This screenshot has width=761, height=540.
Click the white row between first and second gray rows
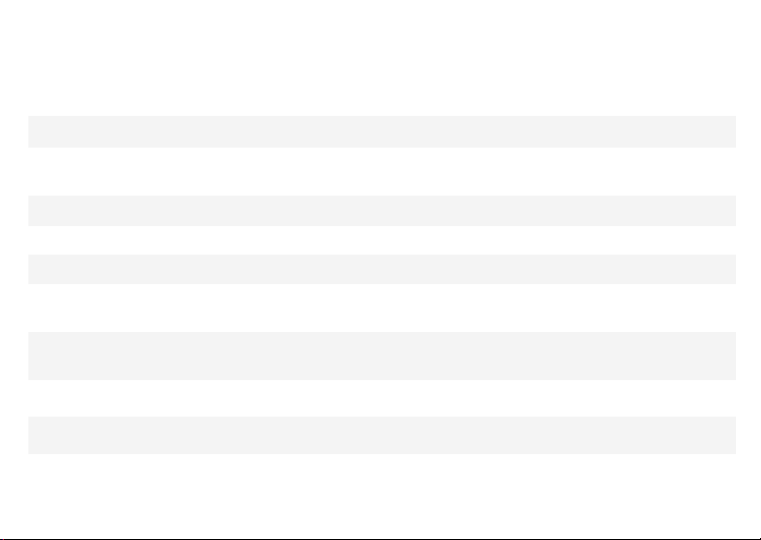click(x=382, y=171)
